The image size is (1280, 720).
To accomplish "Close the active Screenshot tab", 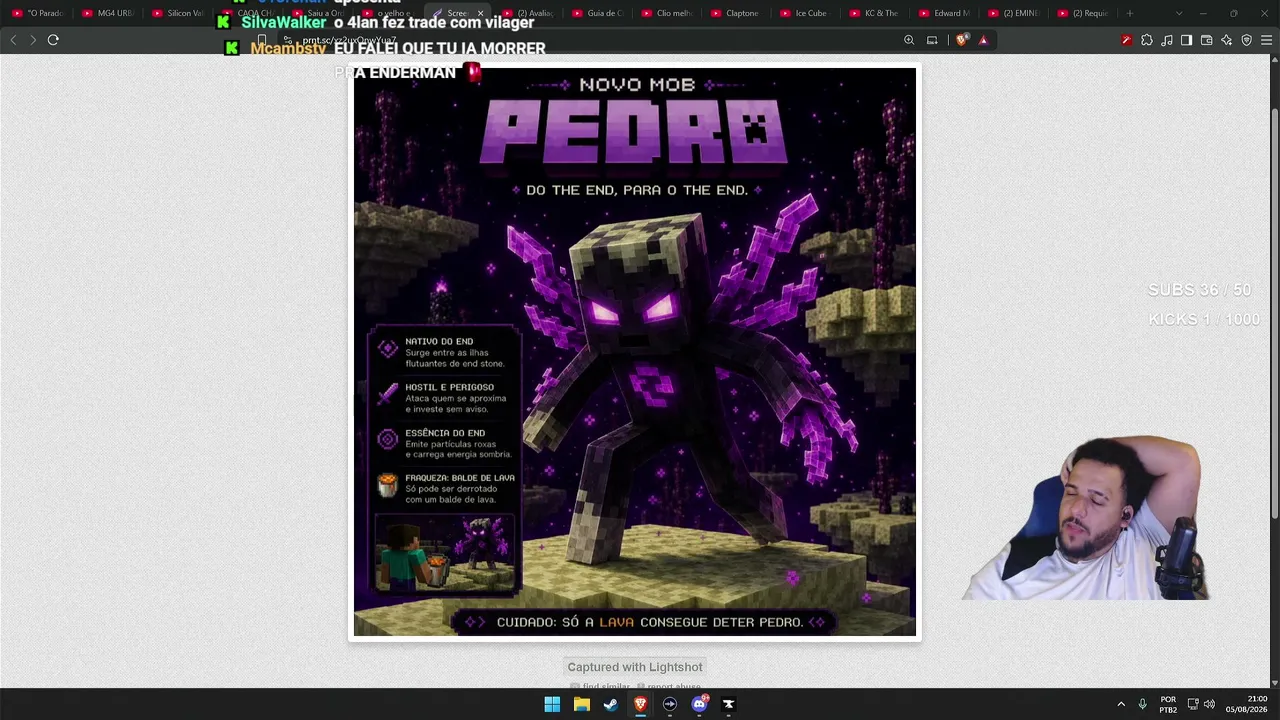I will [x=480, y=13].
